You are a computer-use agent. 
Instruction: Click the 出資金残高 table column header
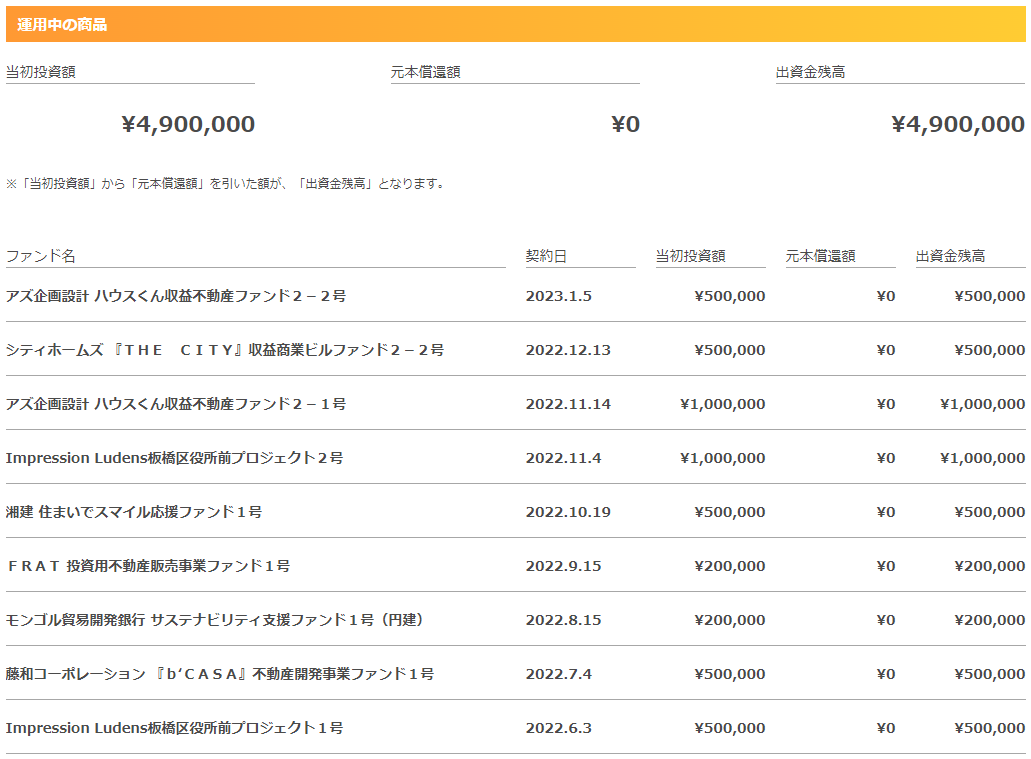951,256
